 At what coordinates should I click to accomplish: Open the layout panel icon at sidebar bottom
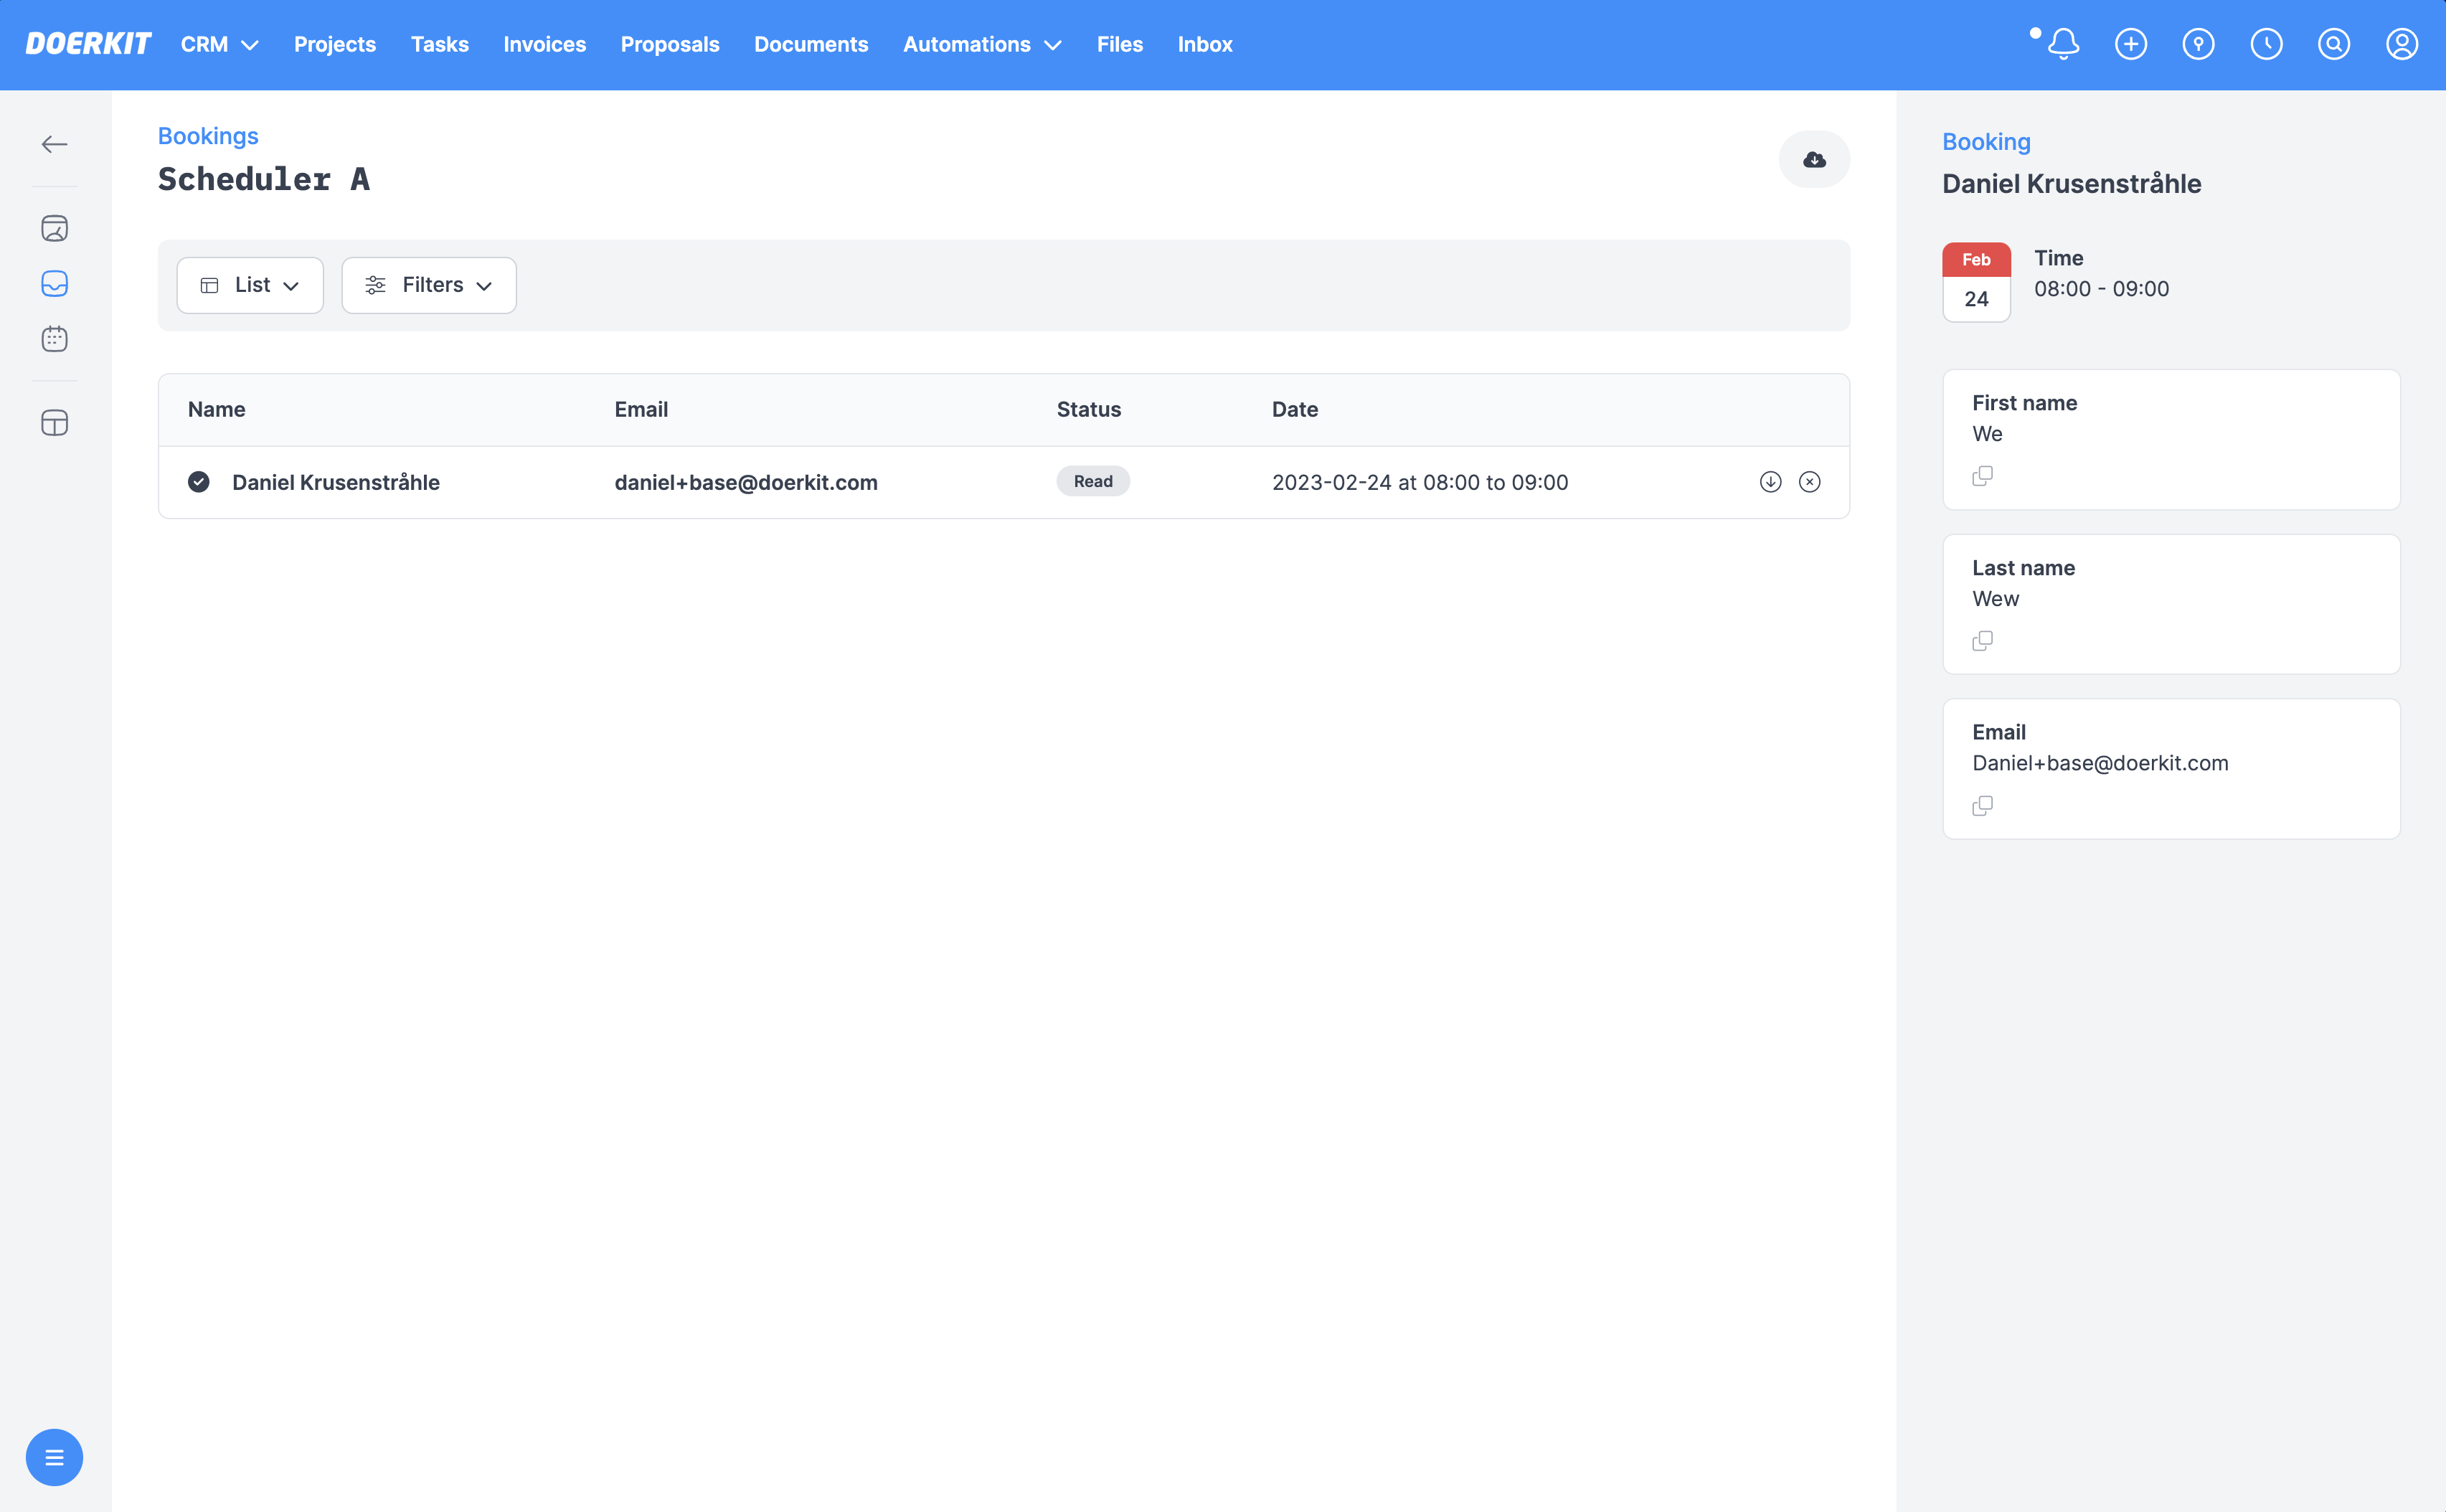55,422
